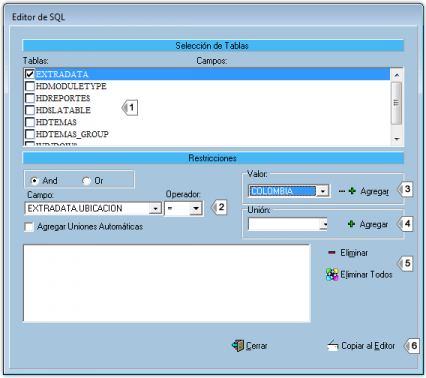Click the door icon for Cerrar
The image size is (426, 378).
[x=238, y=345]
